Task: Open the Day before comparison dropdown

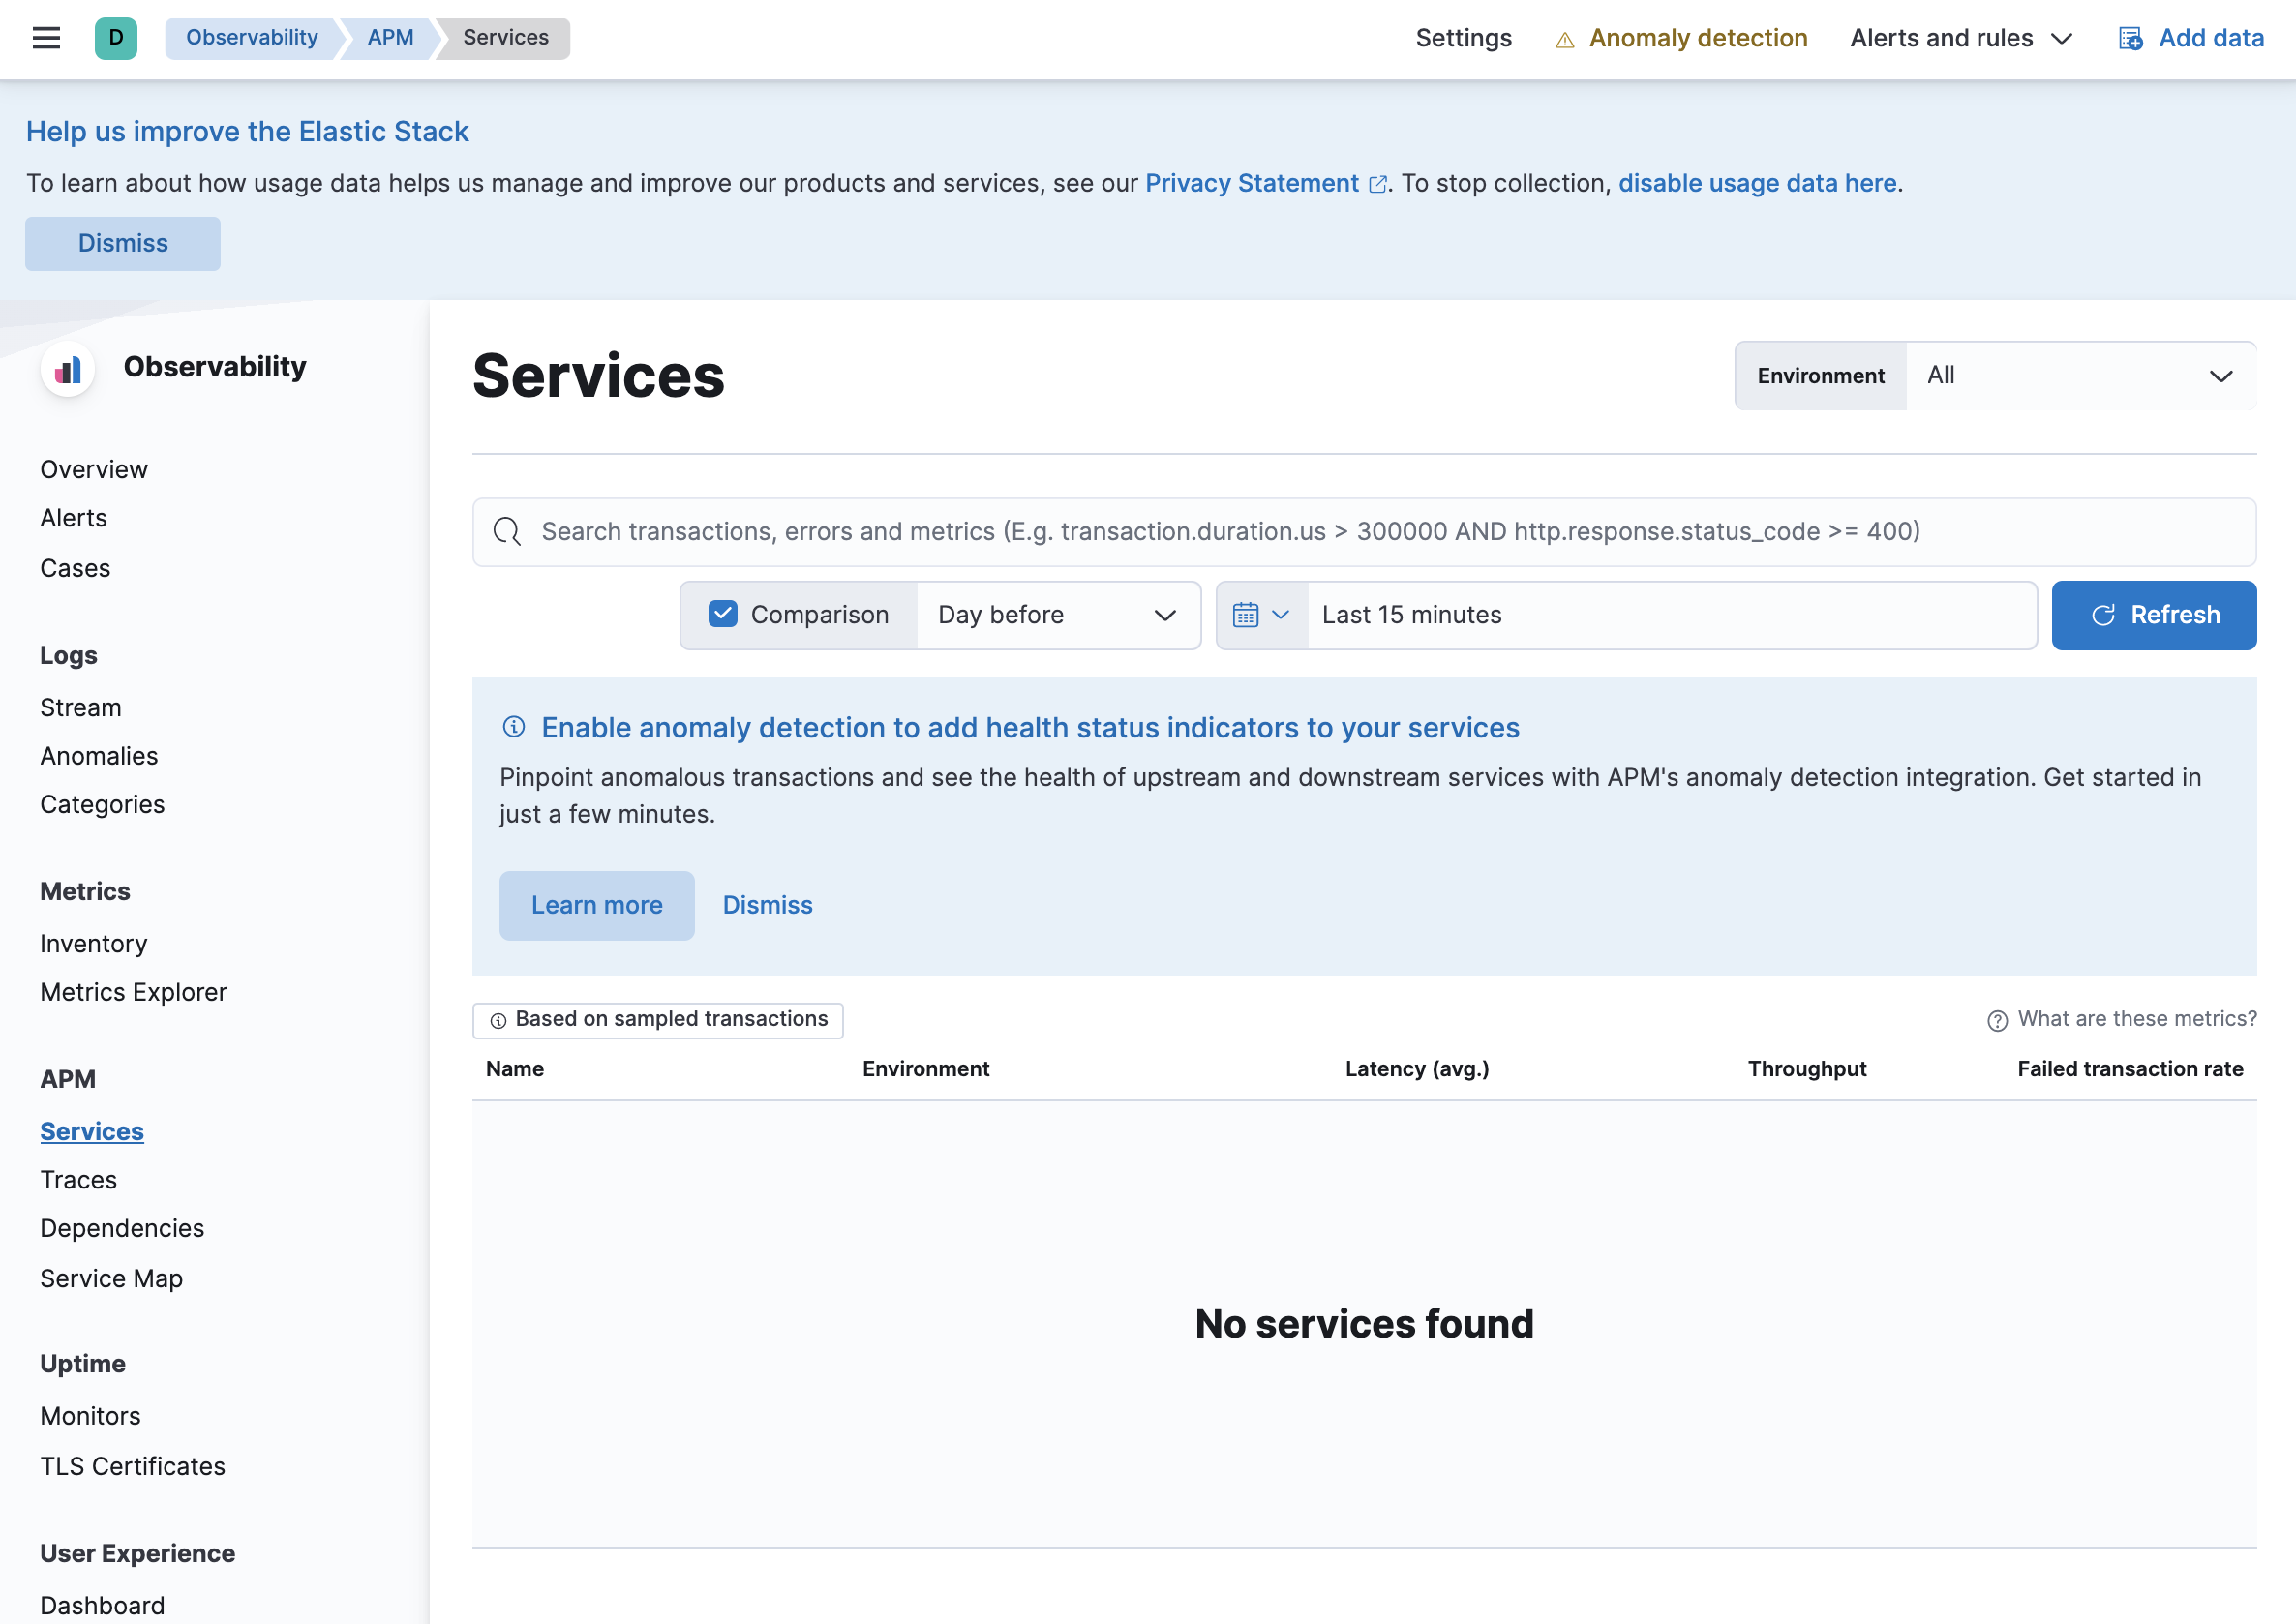Action: [x=1058, y=615]
